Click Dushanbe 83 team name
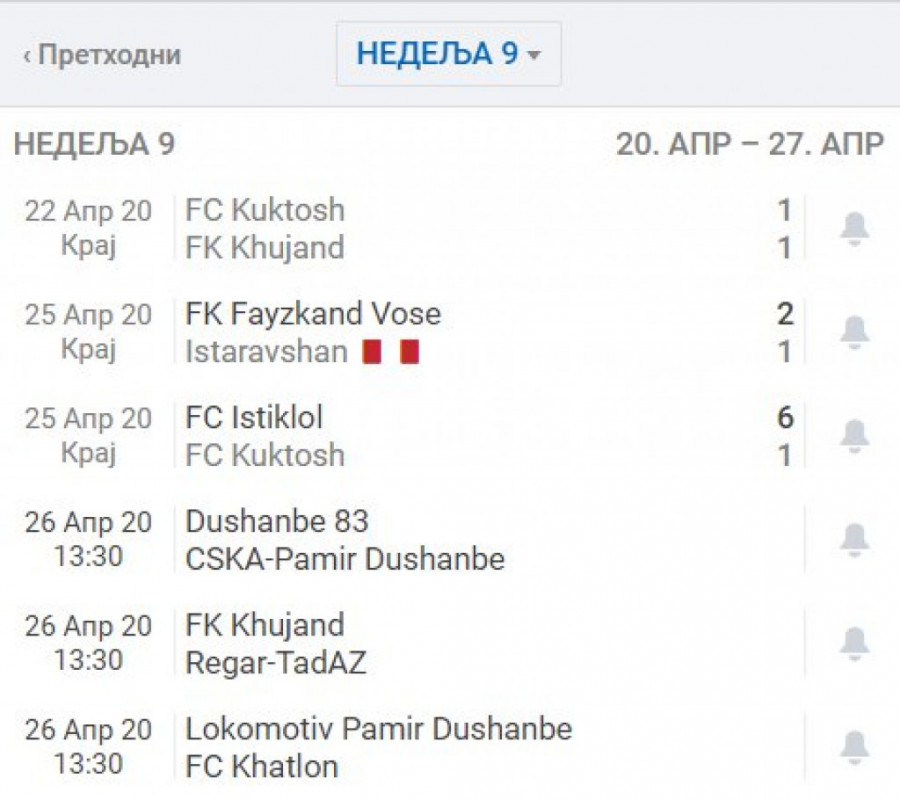Viewport: 900px width, 800px height. 277,521
